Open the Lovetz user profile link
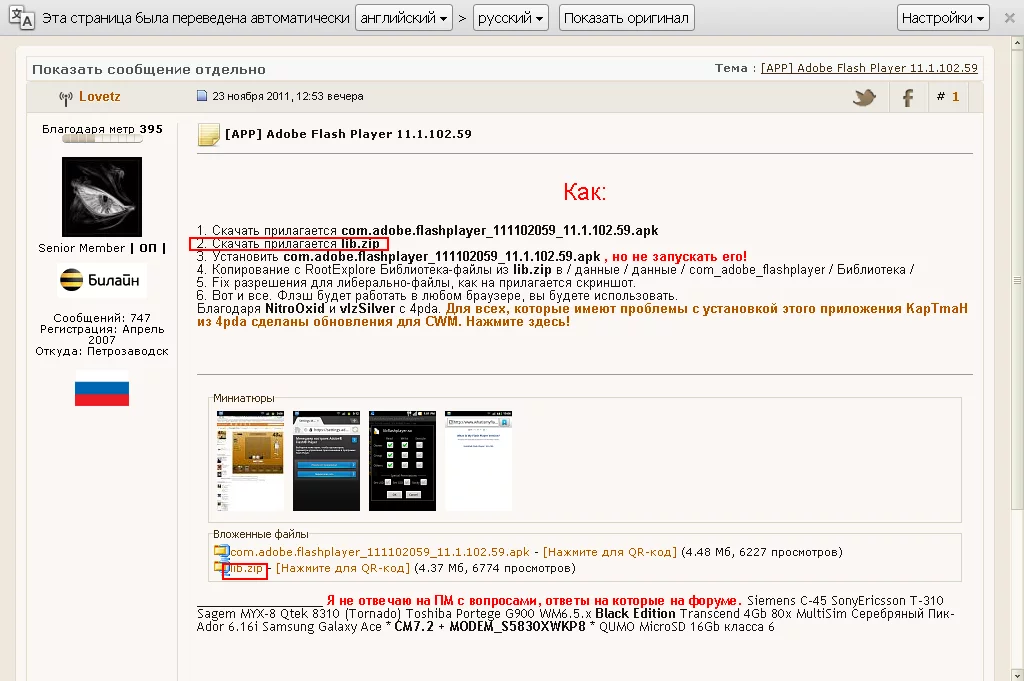 click(100, 97)
